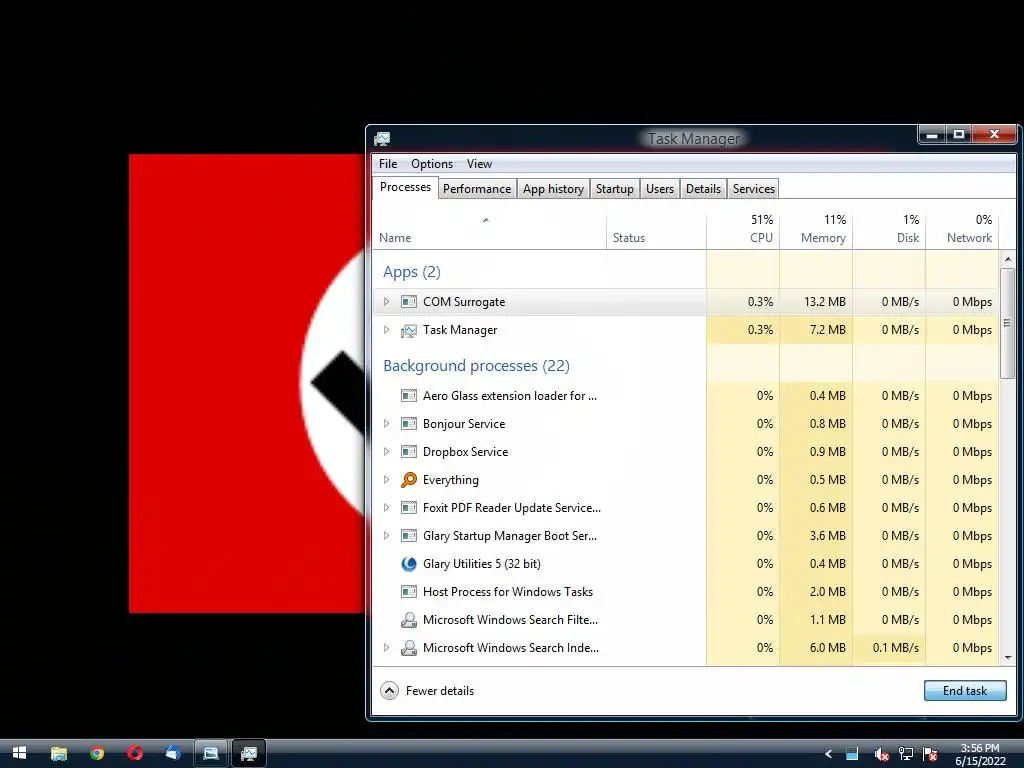Launch Google Chrome from the taskbar
Viewport: 1024px width, 768px height.
(x=97, y=753)
